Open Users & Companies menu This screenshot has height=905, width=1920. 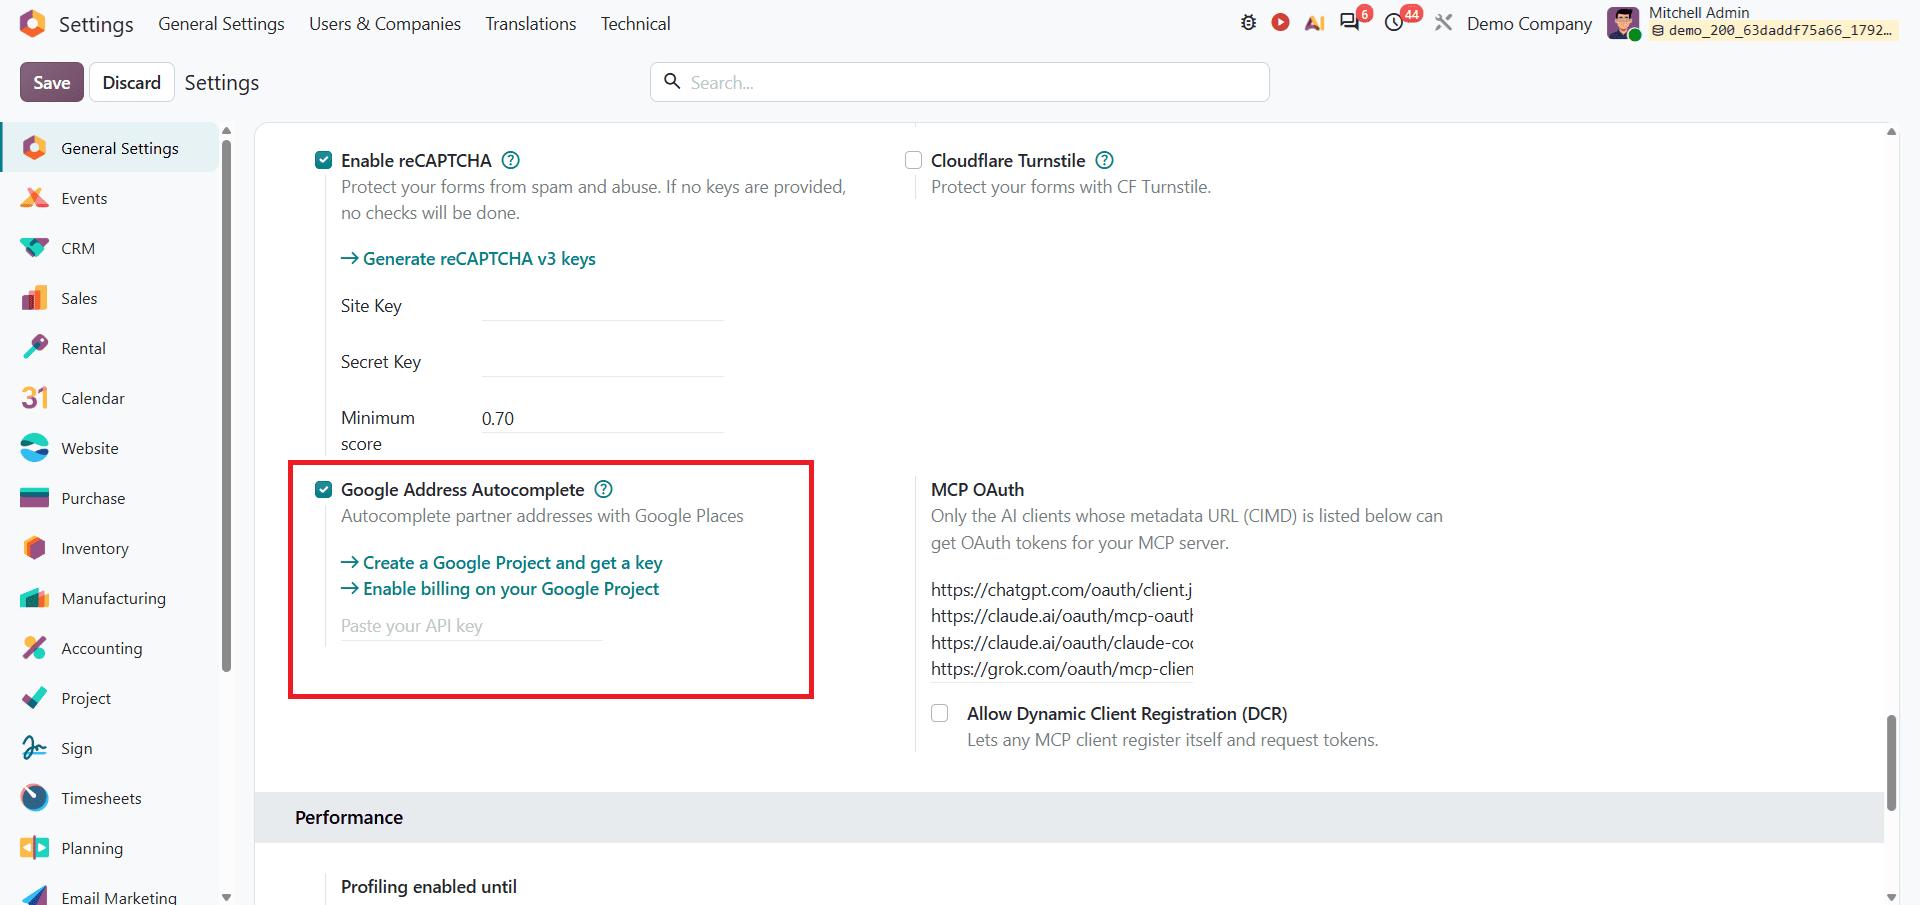(385, 23)
